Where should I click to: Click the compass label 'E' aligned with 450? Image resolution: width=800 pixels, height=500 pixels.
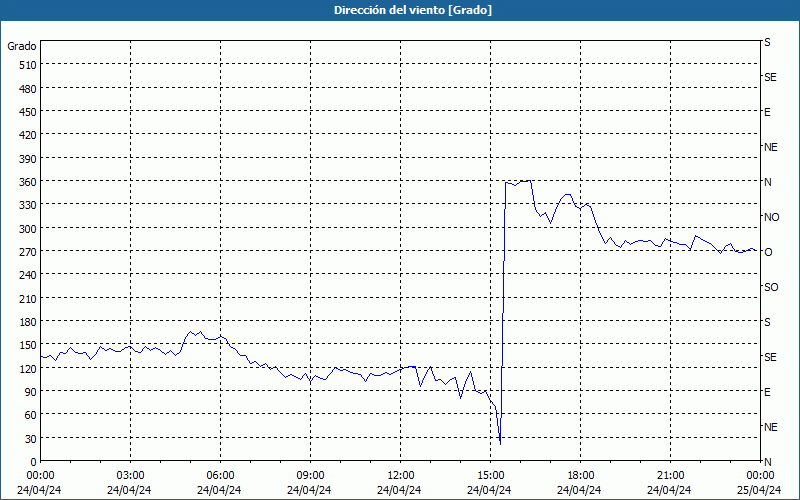click(767, 112)
